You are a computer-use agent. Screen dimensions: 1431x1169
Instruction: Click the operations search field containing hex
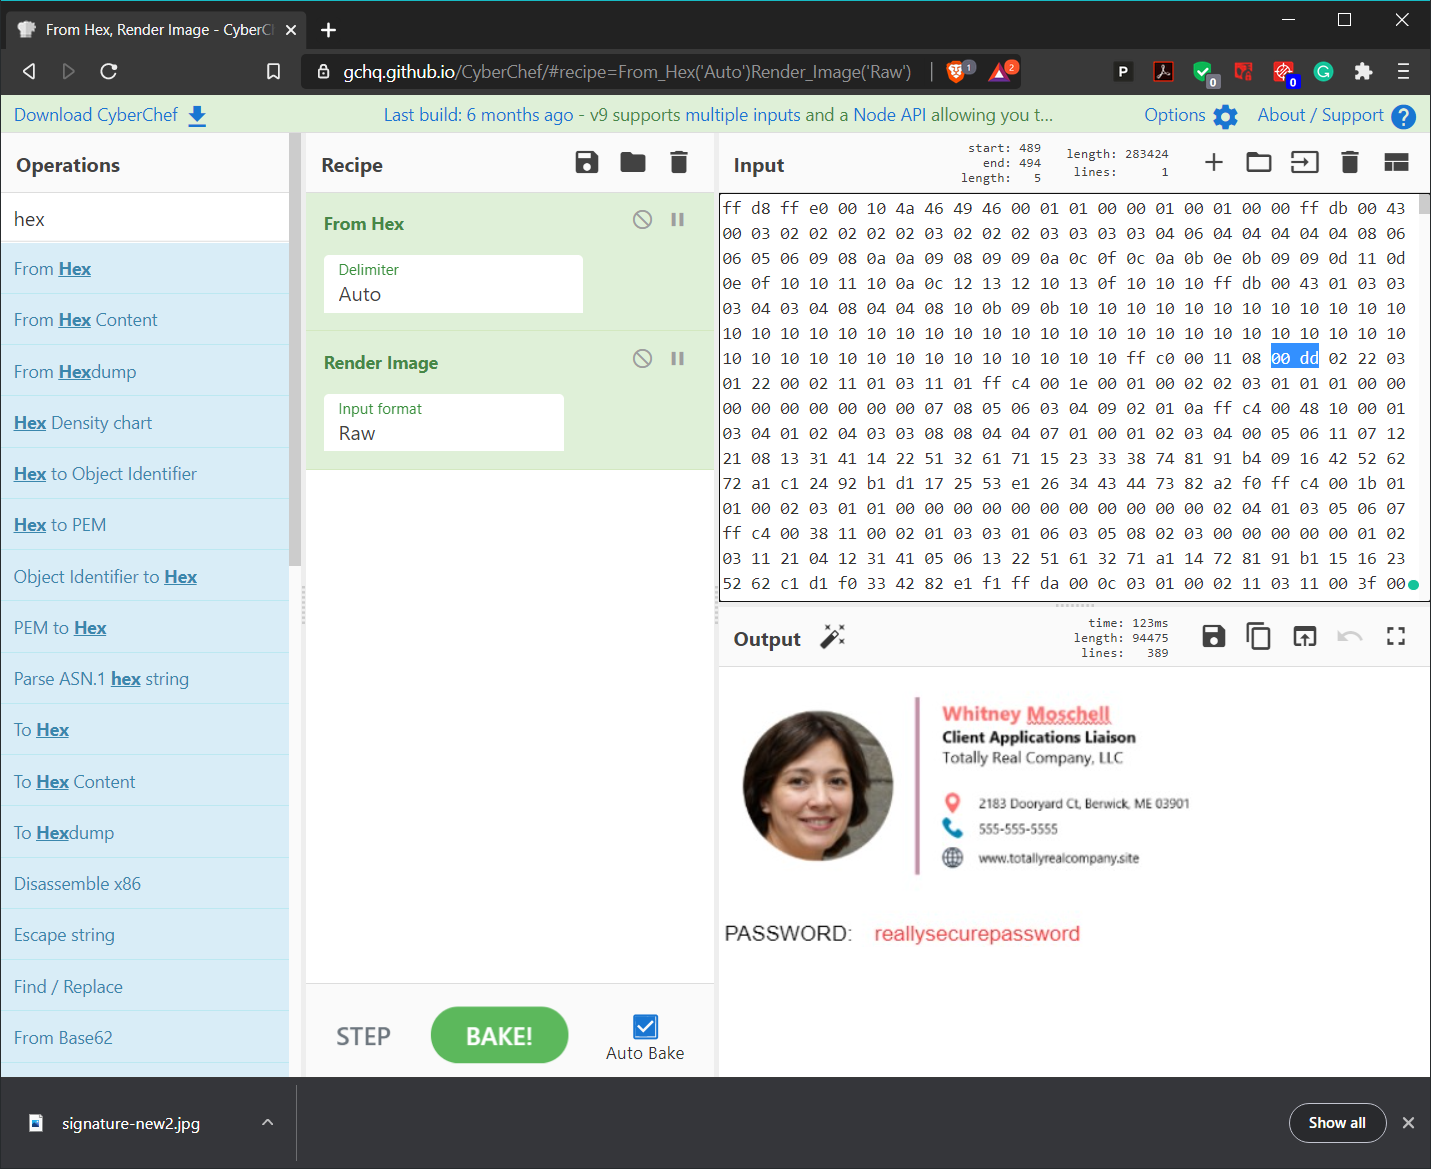[145, 219]
